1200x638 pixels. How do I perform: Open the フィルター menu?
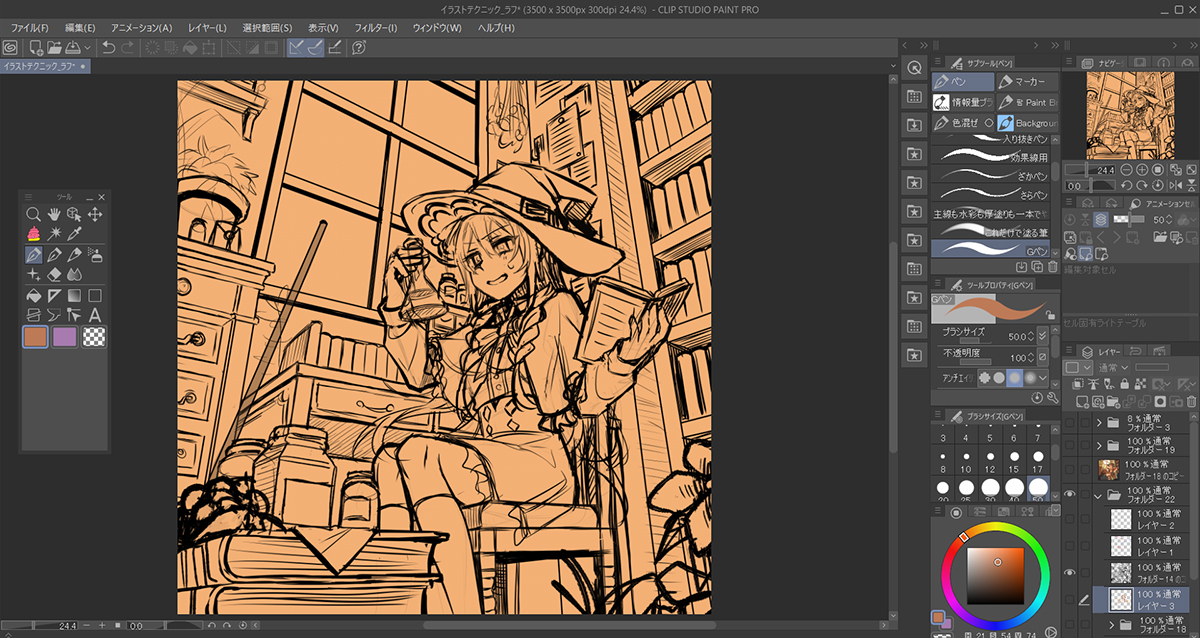click(x=375, y=28)
